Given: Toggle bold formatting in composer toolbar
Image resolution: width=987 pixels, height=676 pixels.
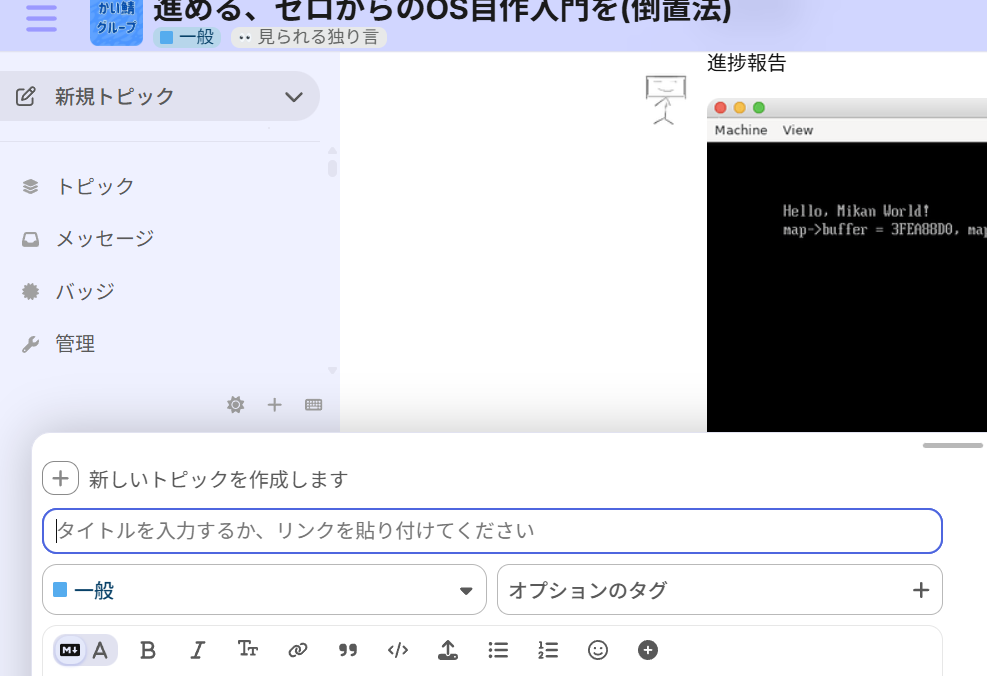Looking at the screenshot, I should 148,651.
